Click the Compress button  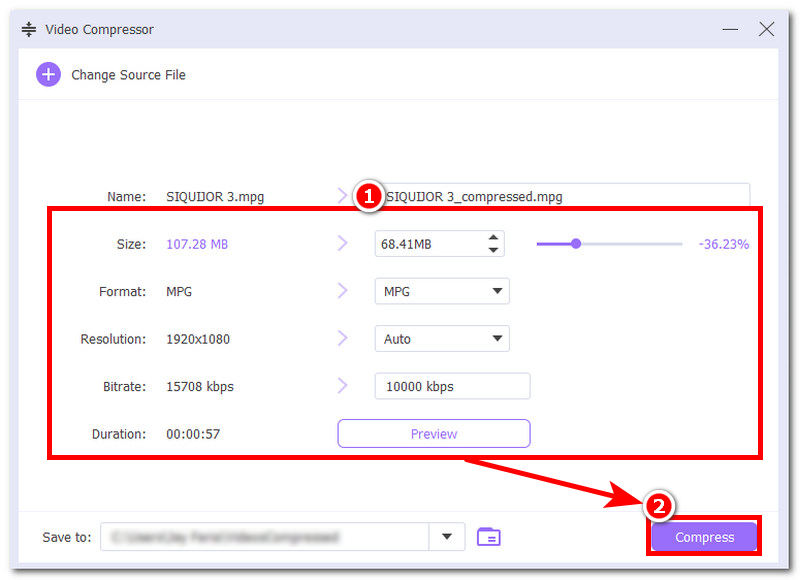[x=703, y=537]
